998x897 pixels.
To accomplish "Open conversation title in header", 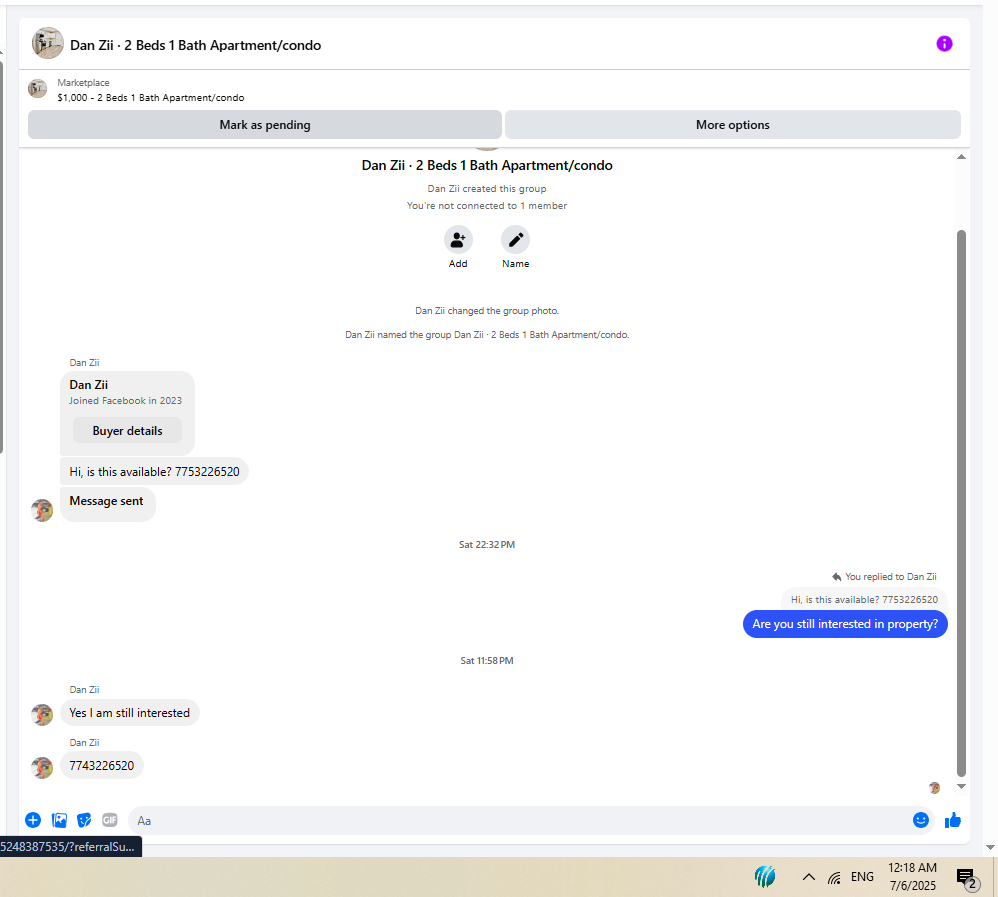I will (x=195, y=45).
